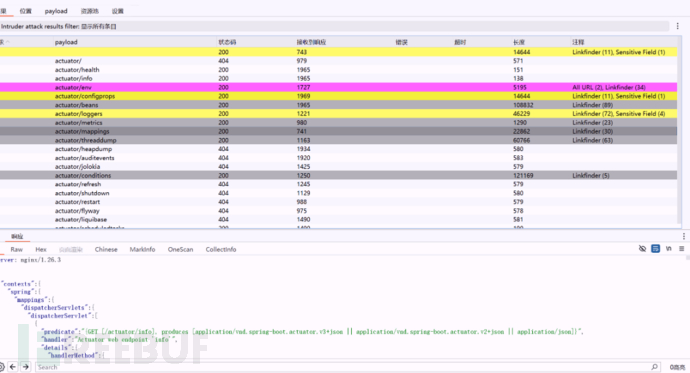Click the "handlerMethod" key in the response
Viewport: 690px width, 373px height.
[x=73, y=355]
